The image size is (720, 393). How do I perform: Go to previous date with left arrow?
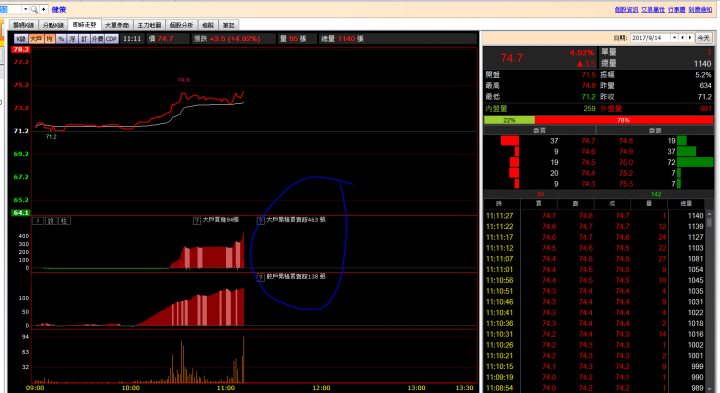tap(682, 38)
